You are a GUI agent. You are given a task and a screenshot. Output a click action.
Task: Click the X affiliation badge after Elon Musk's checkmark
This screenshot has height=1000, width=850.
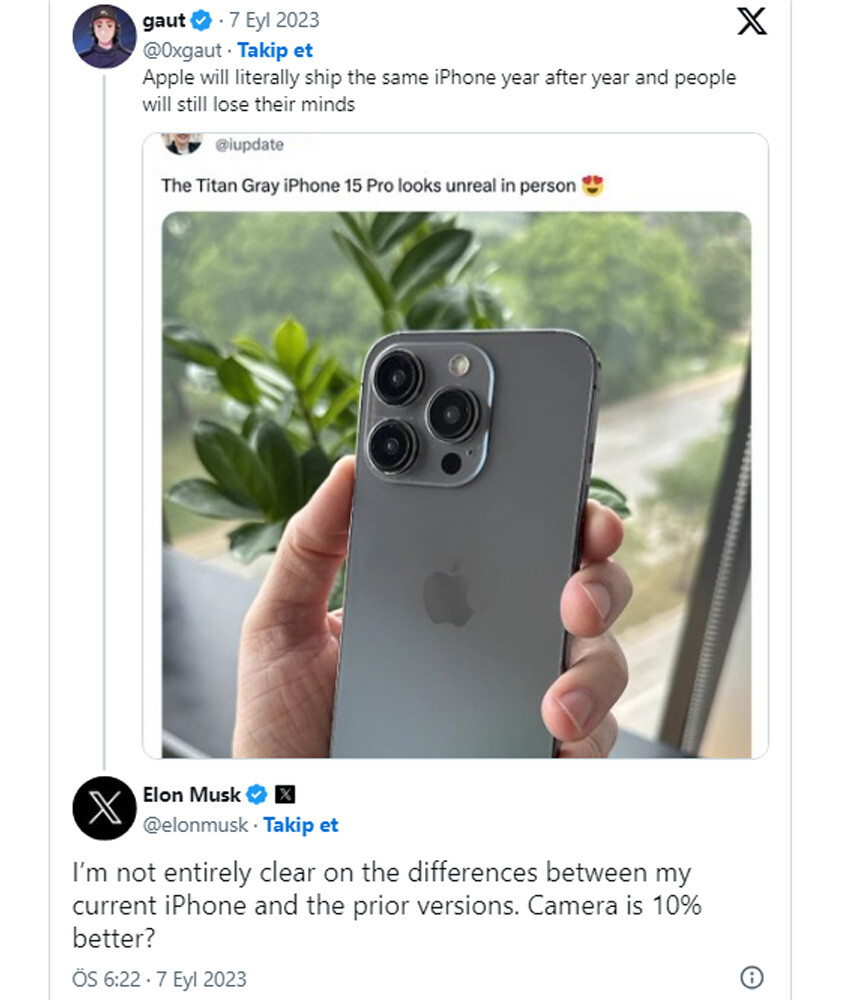pos(284,794)
